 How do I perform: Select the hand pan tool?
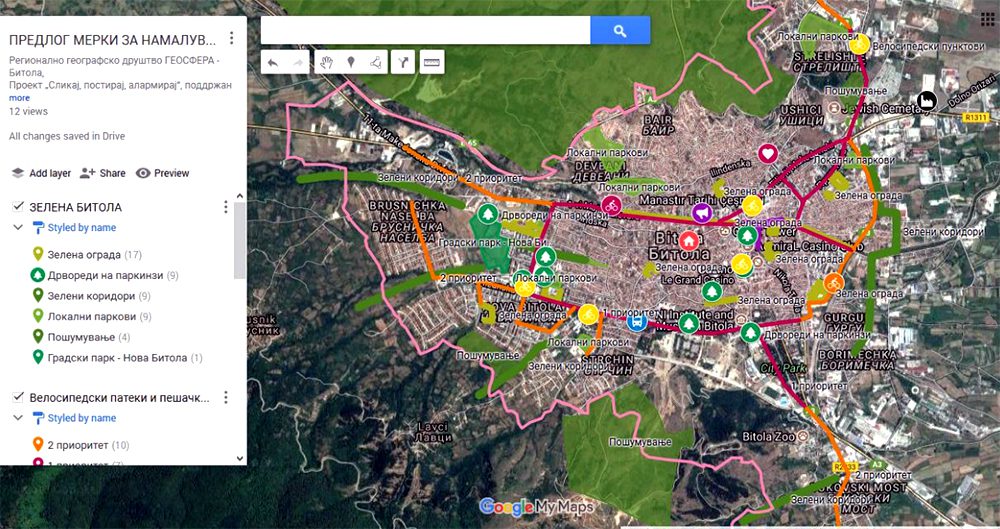(x=326, y=62)
